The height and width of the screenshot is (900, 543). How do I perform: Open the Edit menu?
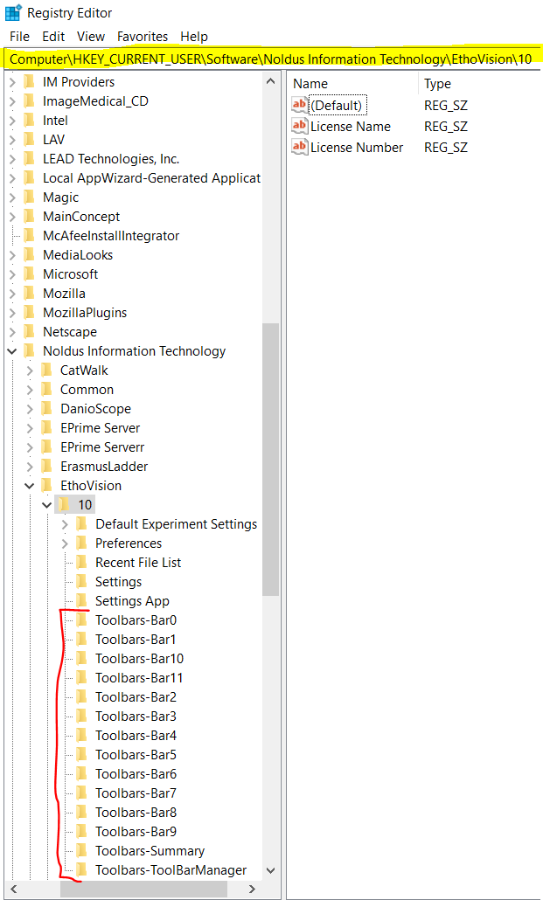click(53, 37)
